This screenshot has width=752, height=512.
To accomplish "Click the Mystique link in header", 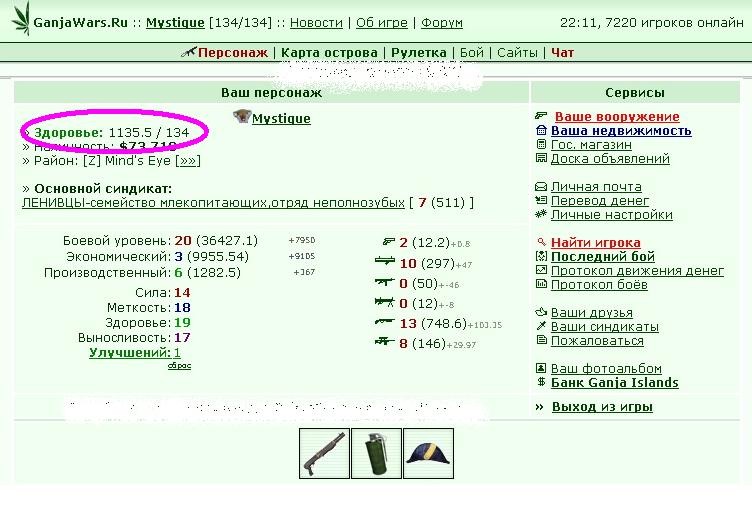I will coord(175,23).
